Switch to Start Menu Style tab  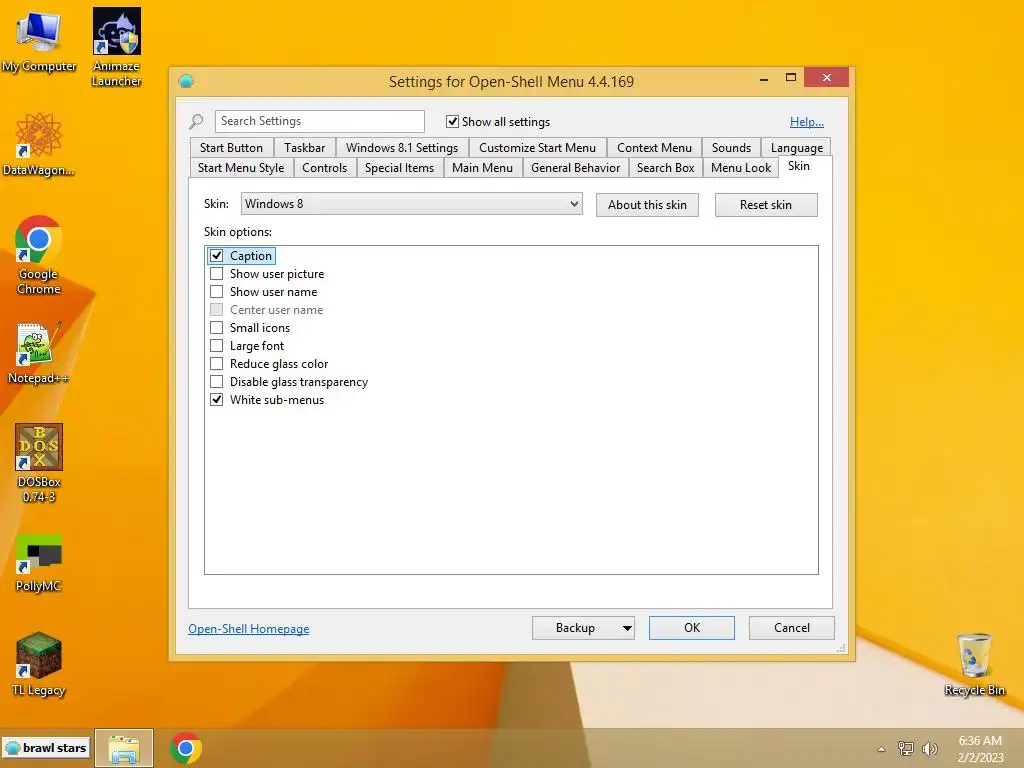click(x=241, y=168)
